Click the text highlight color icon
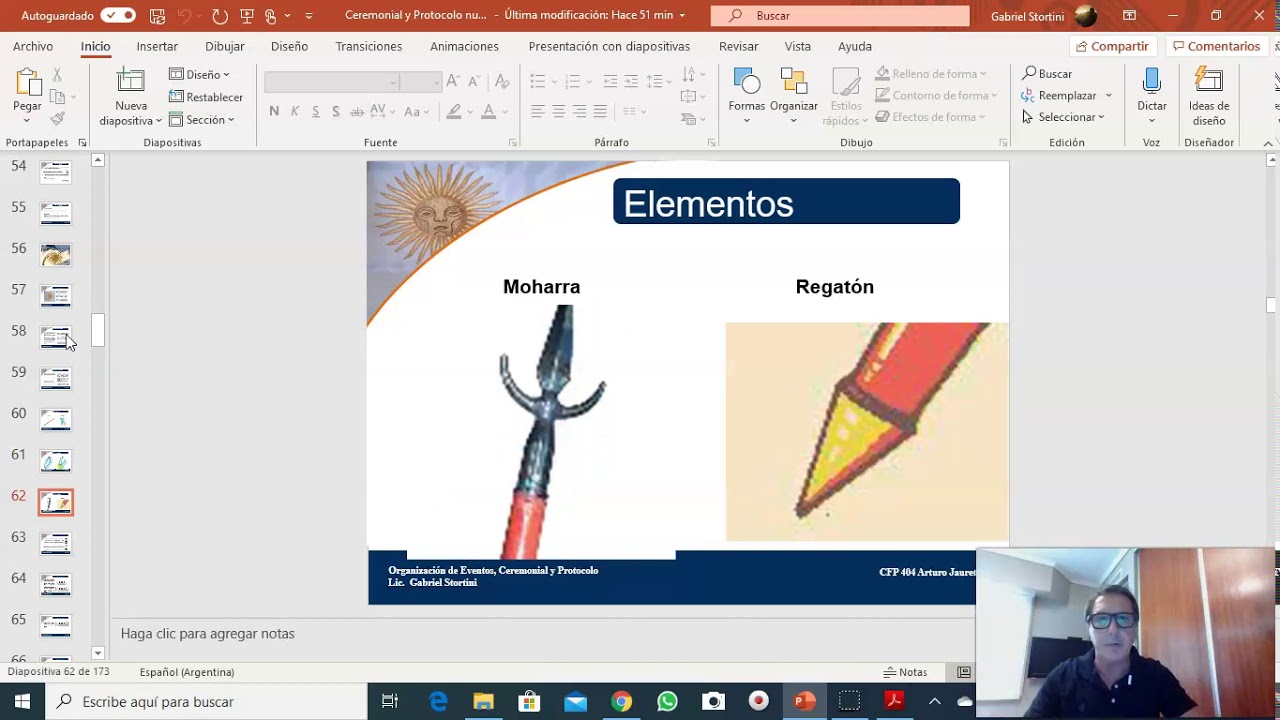1280x720 pixels. coord(454,112)
